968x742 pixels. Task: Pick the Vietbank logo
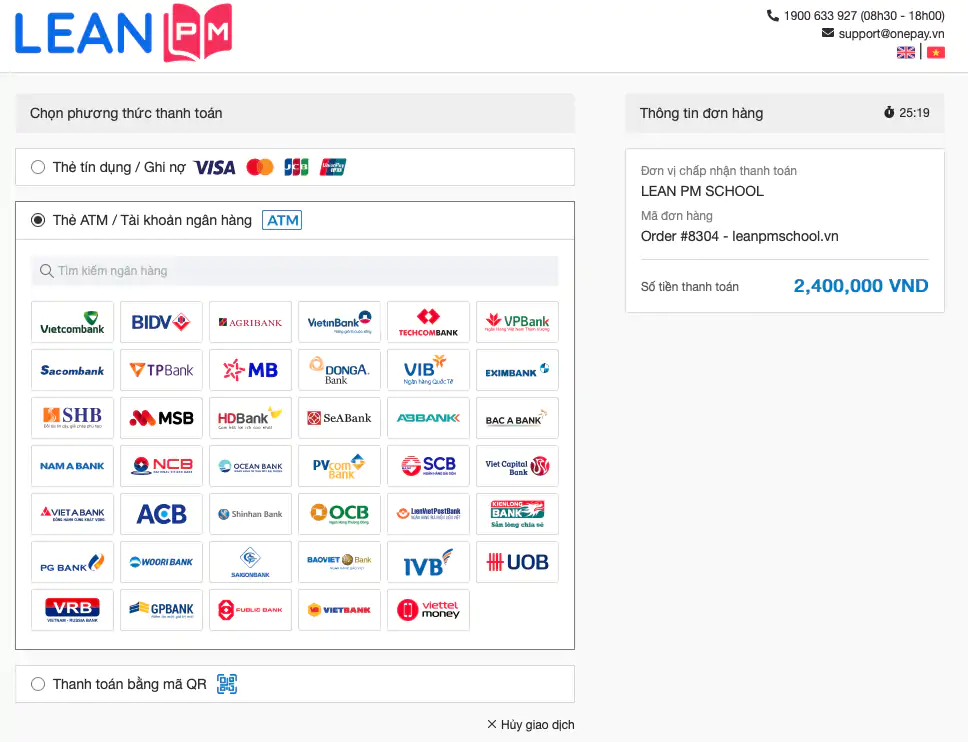coord(339,611)
